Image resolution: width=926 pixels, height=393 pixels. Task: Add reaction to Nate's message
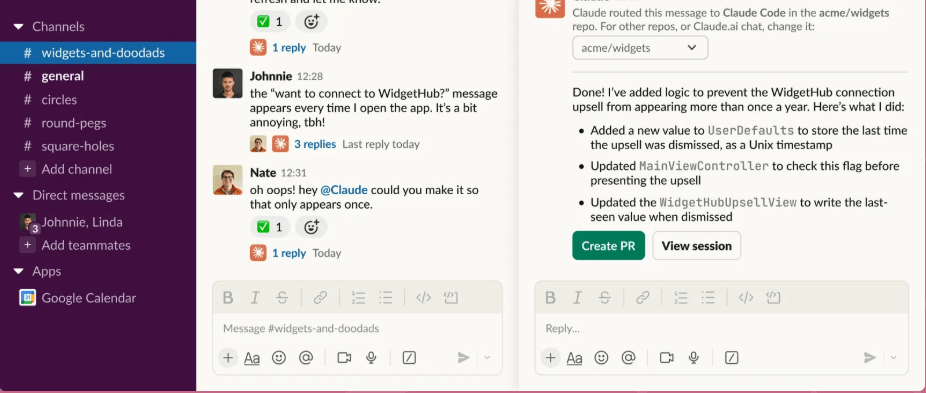point(311,227)
